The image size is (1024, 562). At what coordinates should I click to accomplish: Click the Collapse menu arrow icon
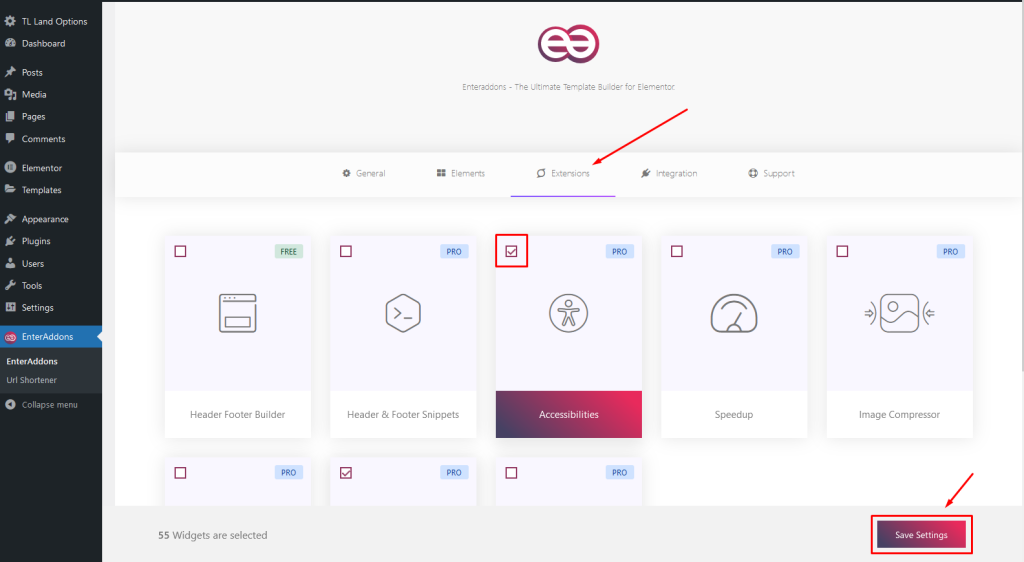(x=10, y=404)
